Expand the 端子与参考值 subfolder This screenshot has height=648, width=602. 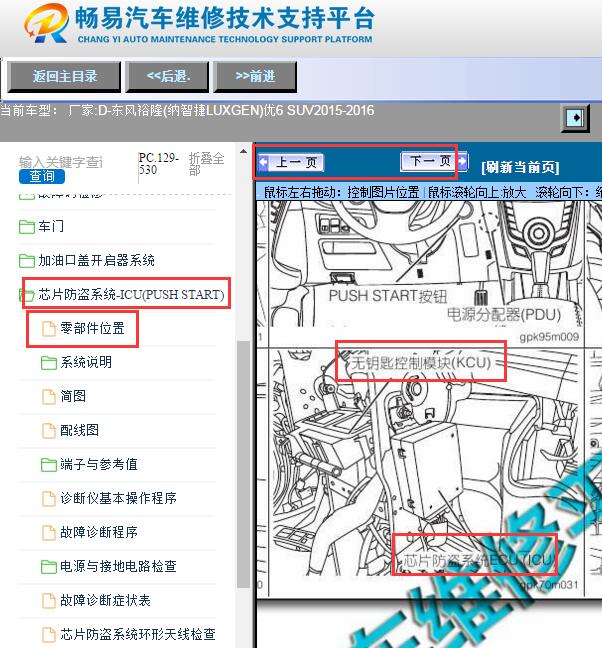(99, 465)
